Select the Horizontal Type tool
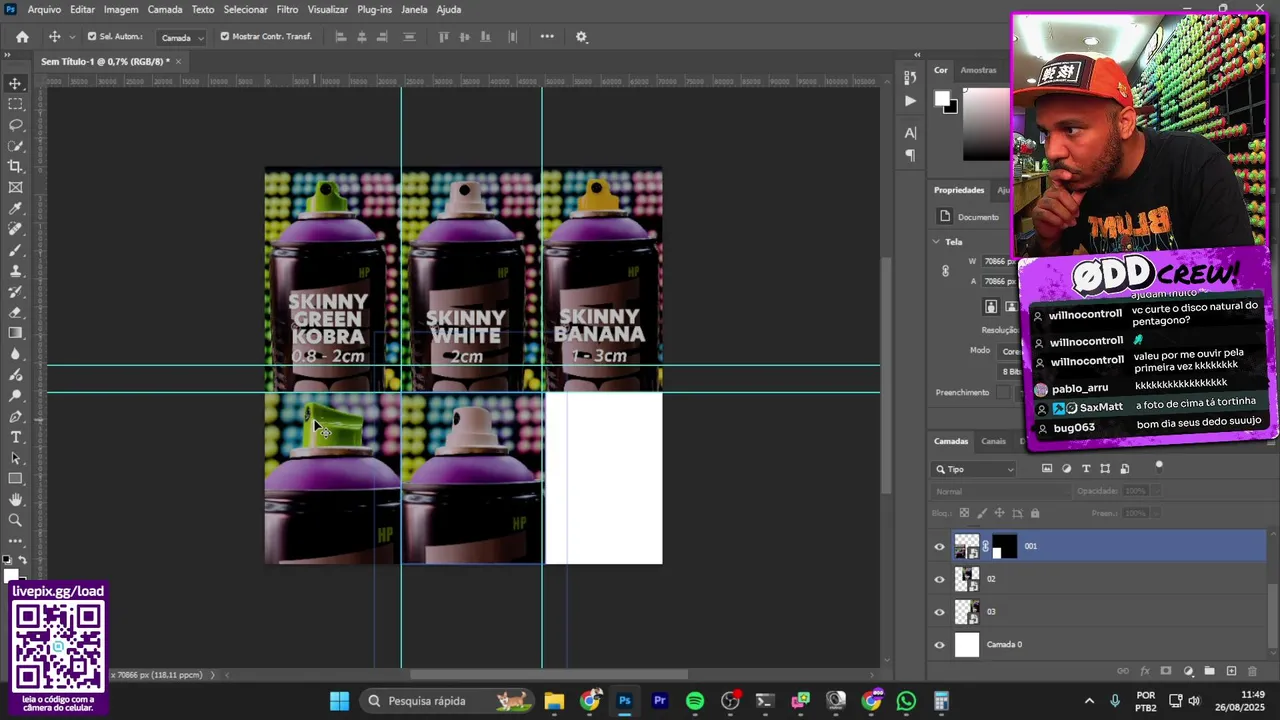 click(15, 437)
